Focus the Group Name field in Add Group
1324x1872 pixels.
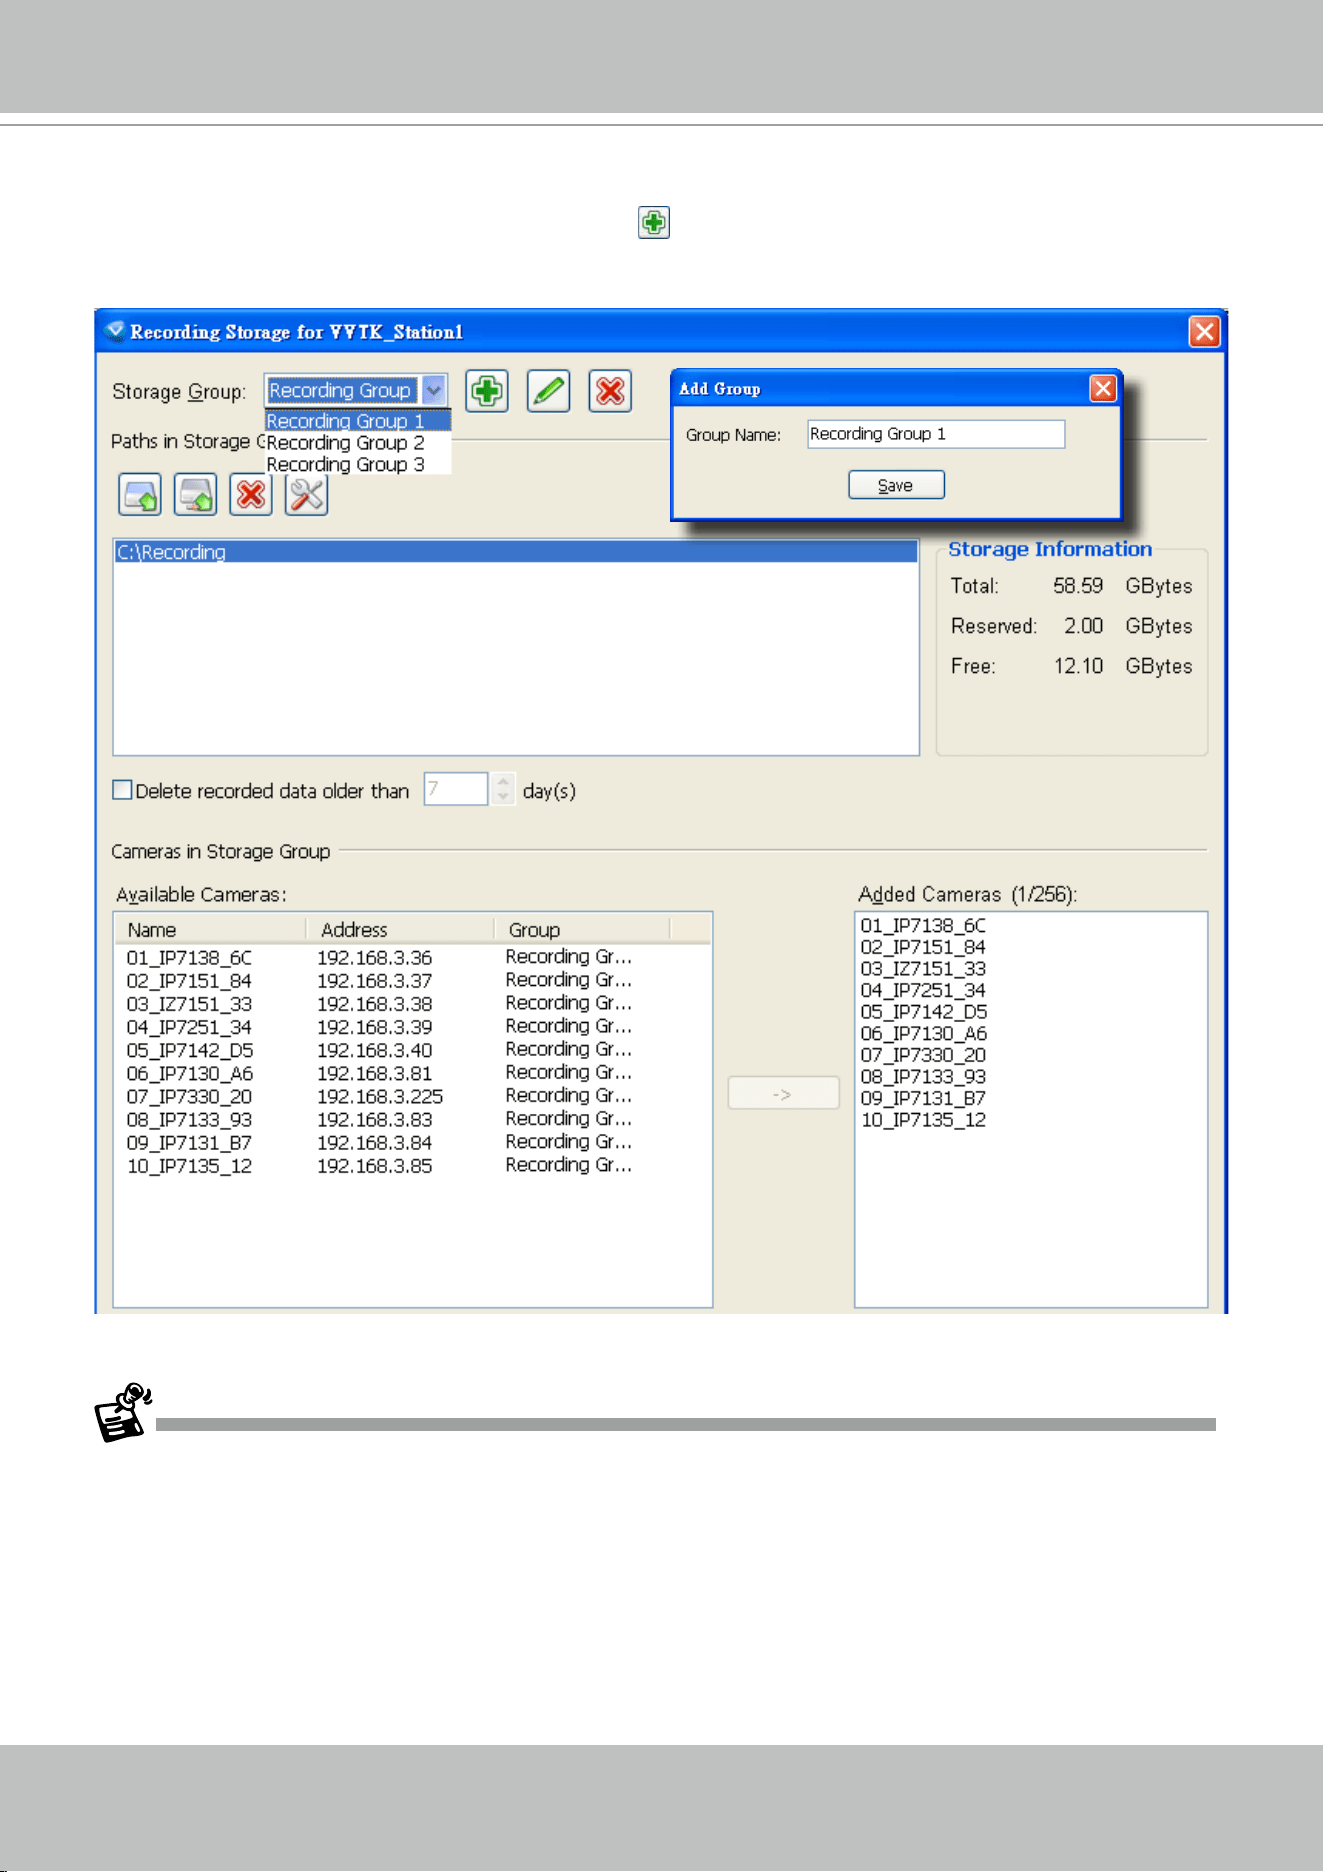tap(936, 434)
